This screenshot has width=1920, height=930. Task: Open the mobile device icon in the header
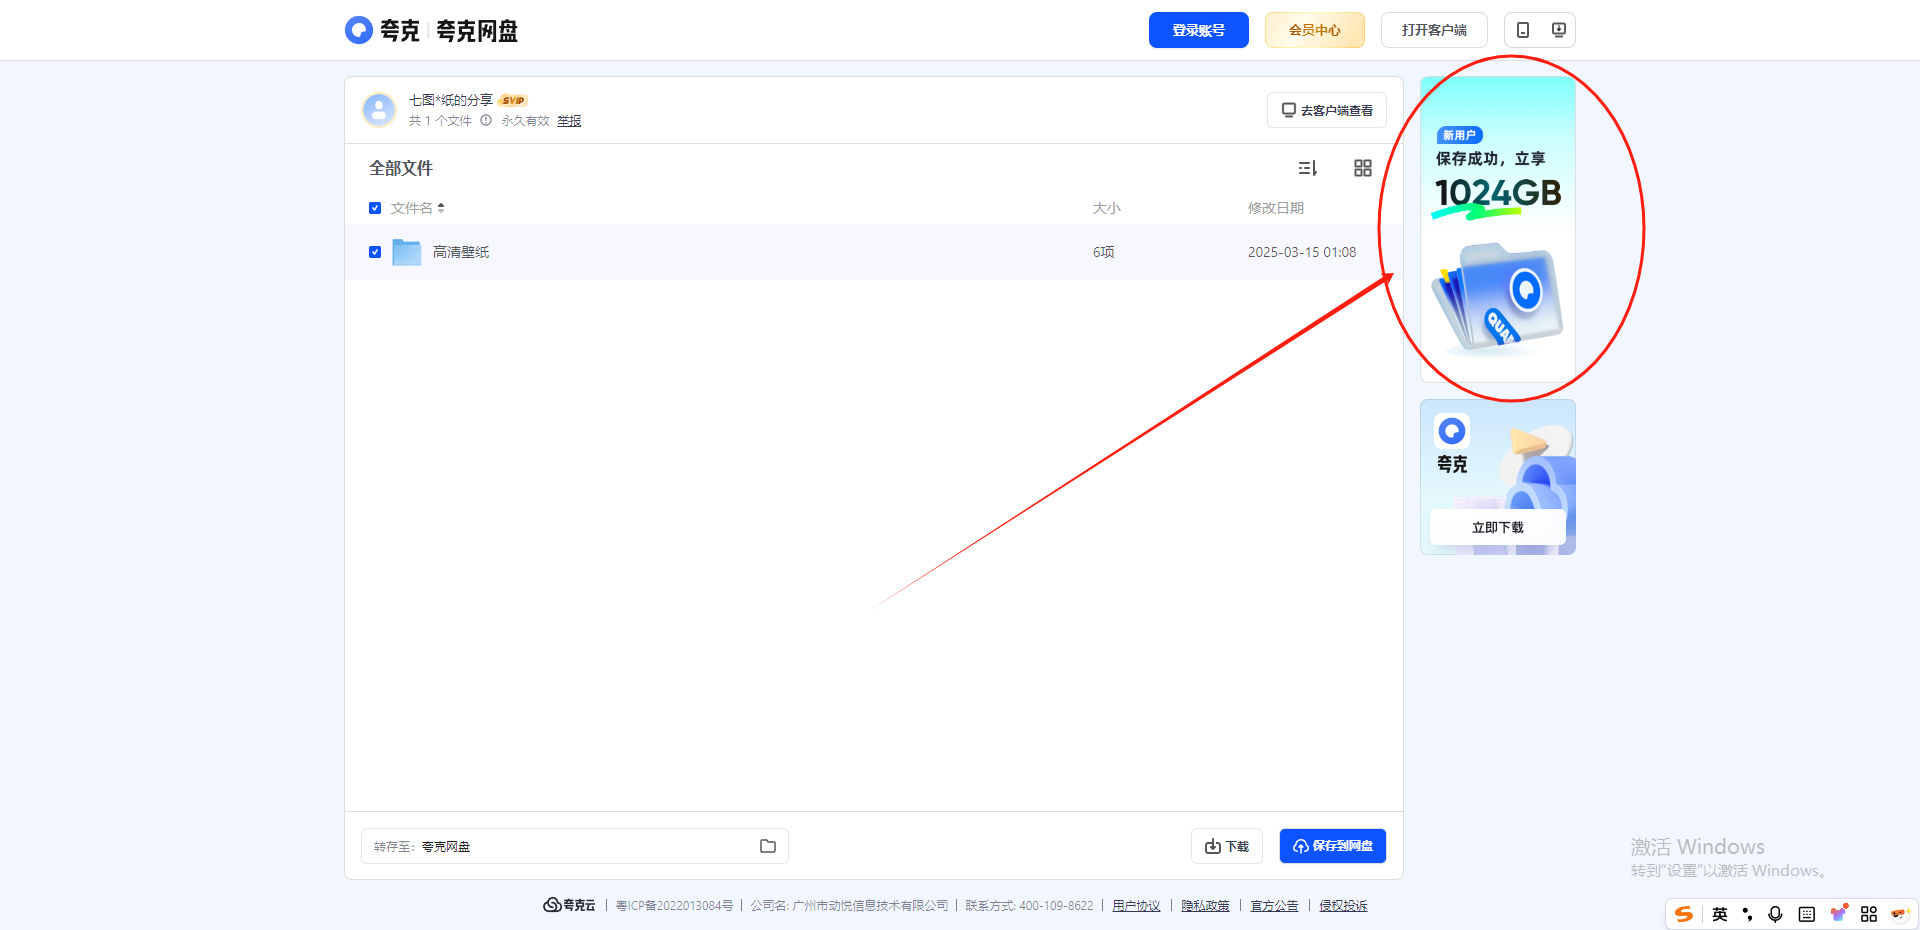tap(1522, 30)
